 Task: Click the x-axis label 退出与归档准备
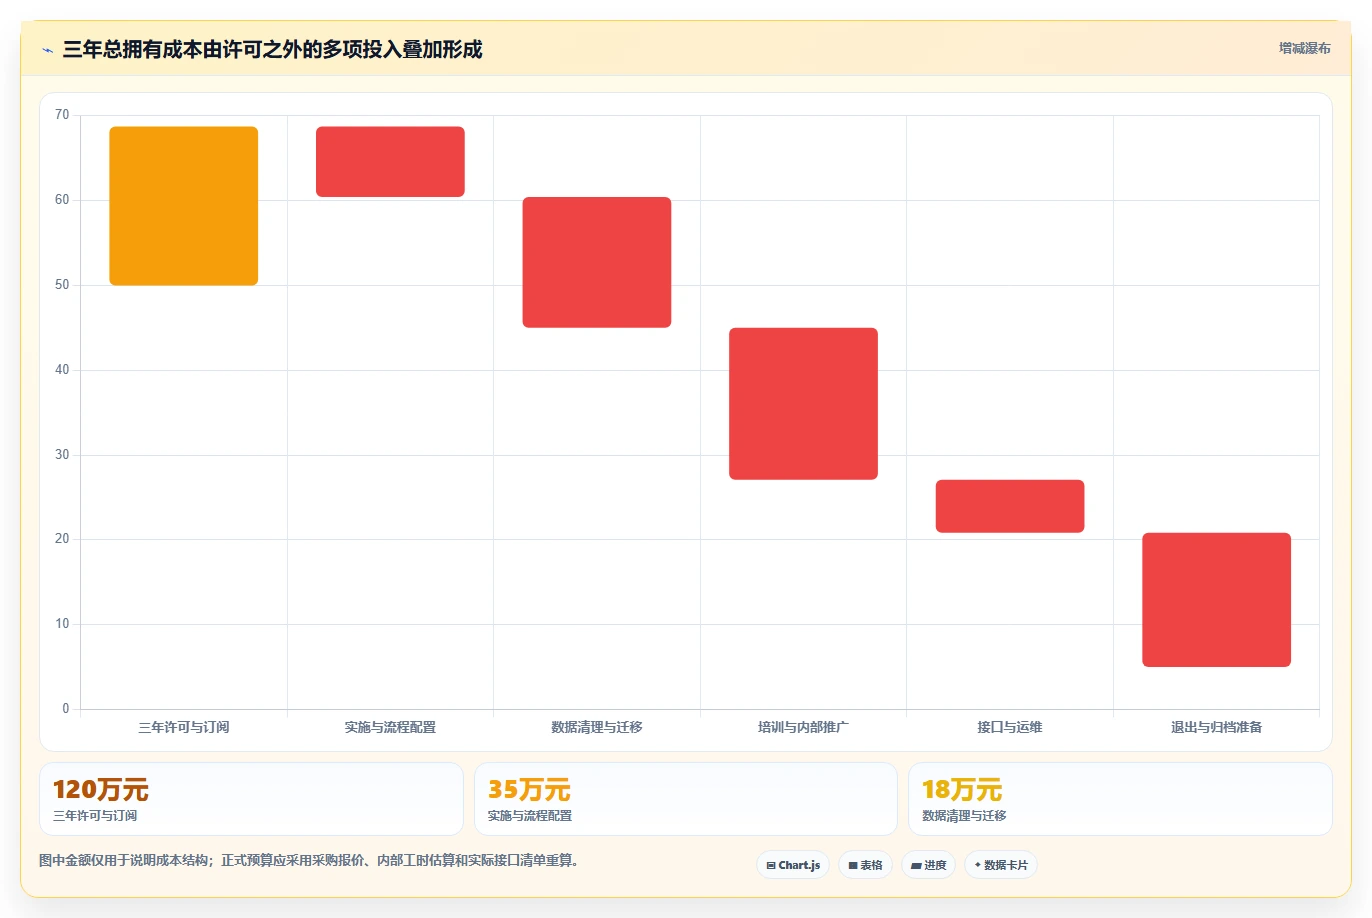coord(1216,727)
